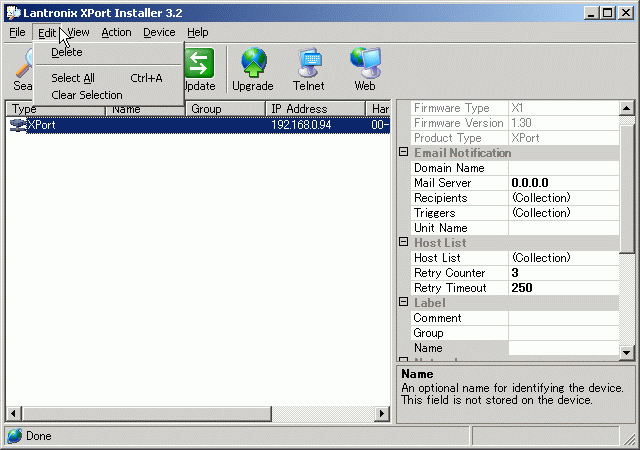The height and width of the screenshot is (450, 640).
Task: Open the Help menu
Action: pos(198,32)
